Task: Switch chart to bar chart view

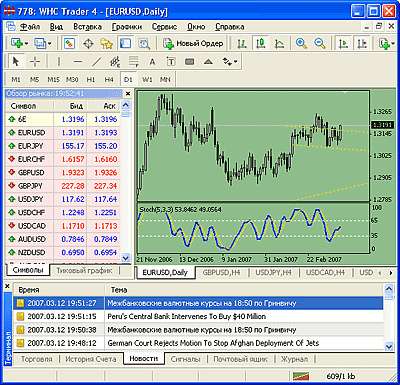Action: 242,43
